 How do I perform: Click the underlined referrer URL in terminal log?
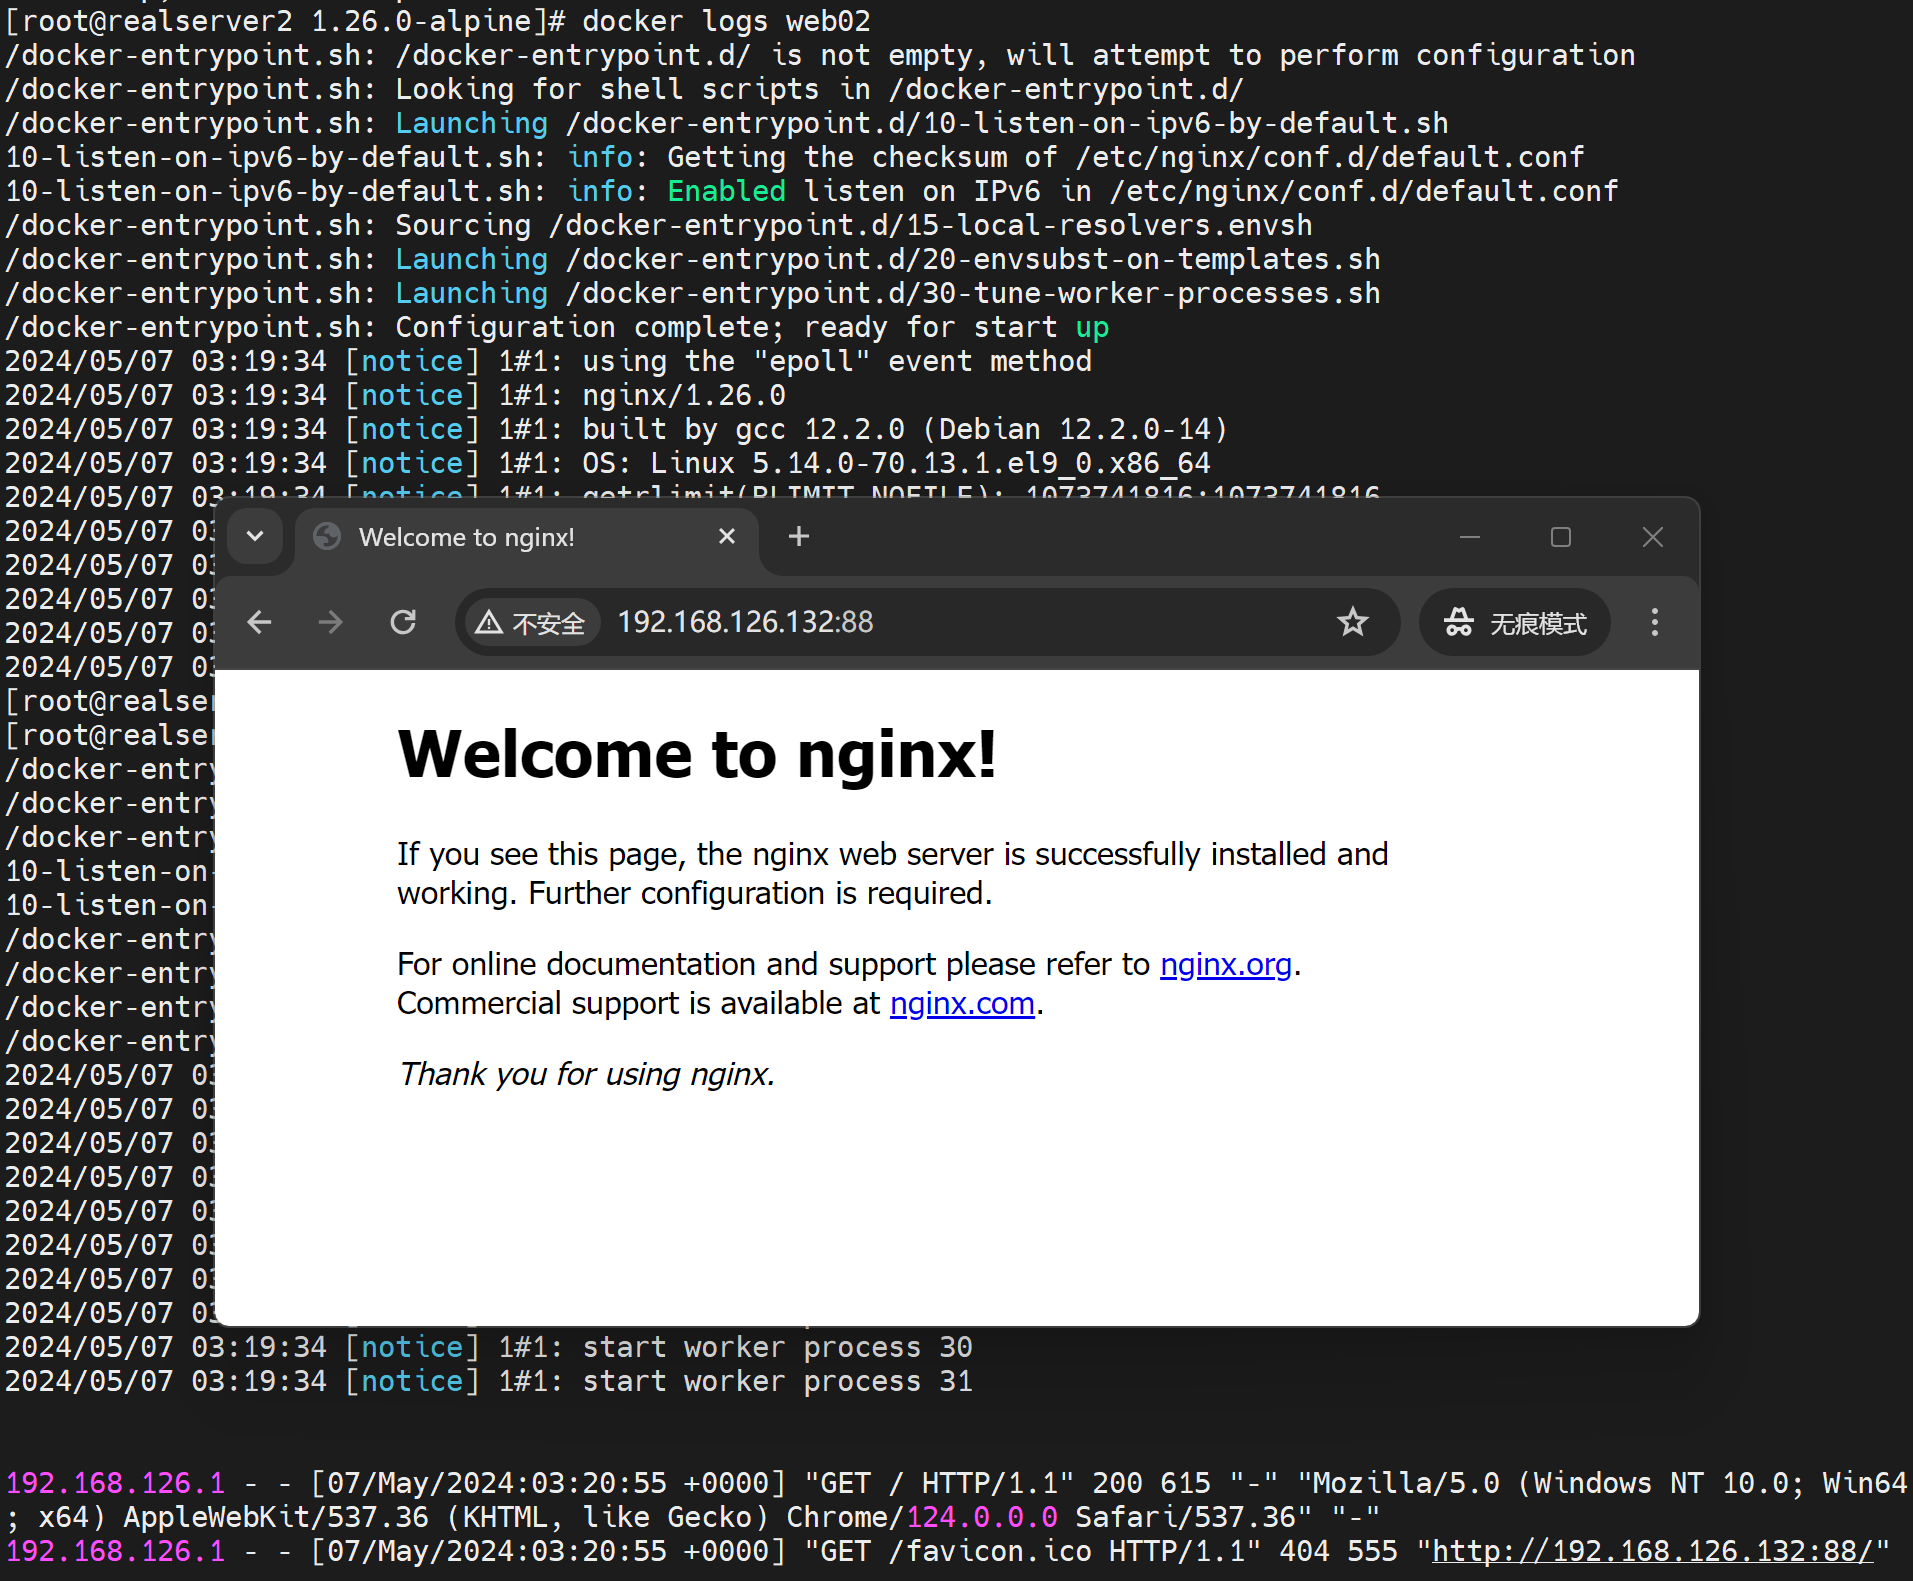pos(1652,1551)
